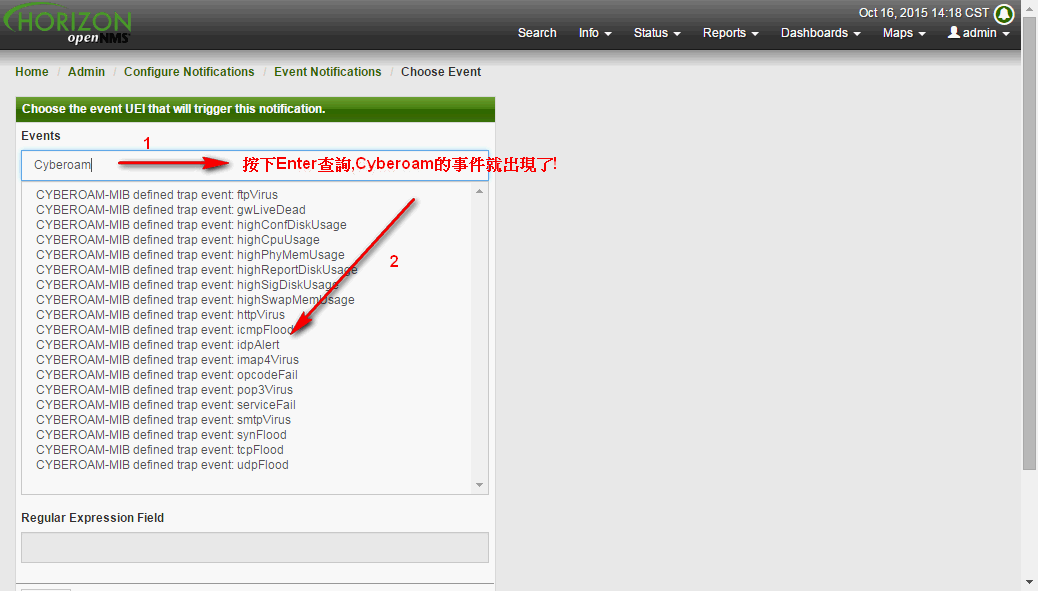Select the smtpVirus trap event
The height and width of the screenshot is (591, 1038).
click(164, 420)
